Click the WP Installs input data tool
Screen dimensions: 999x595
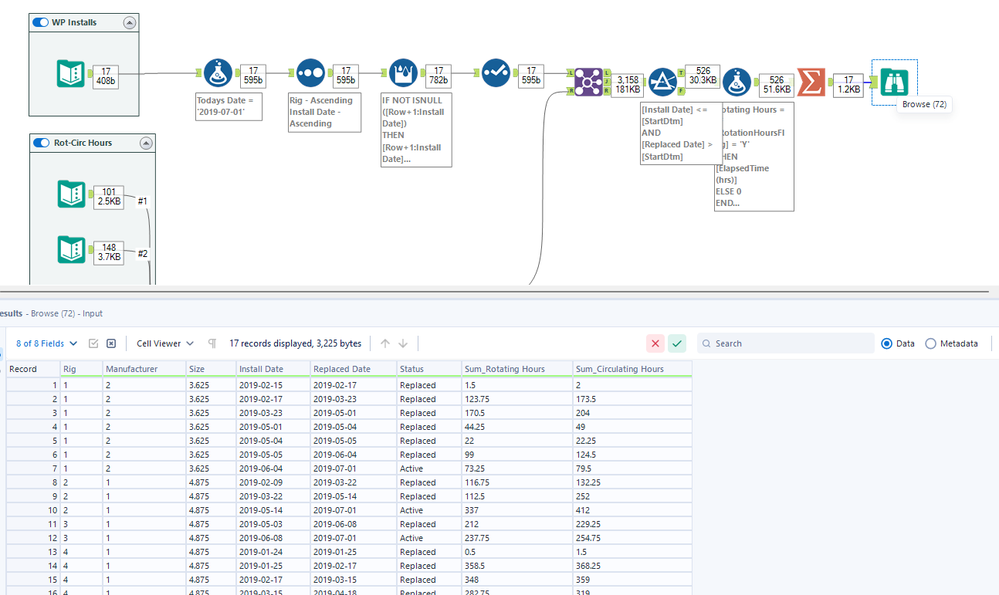[72, 74]
